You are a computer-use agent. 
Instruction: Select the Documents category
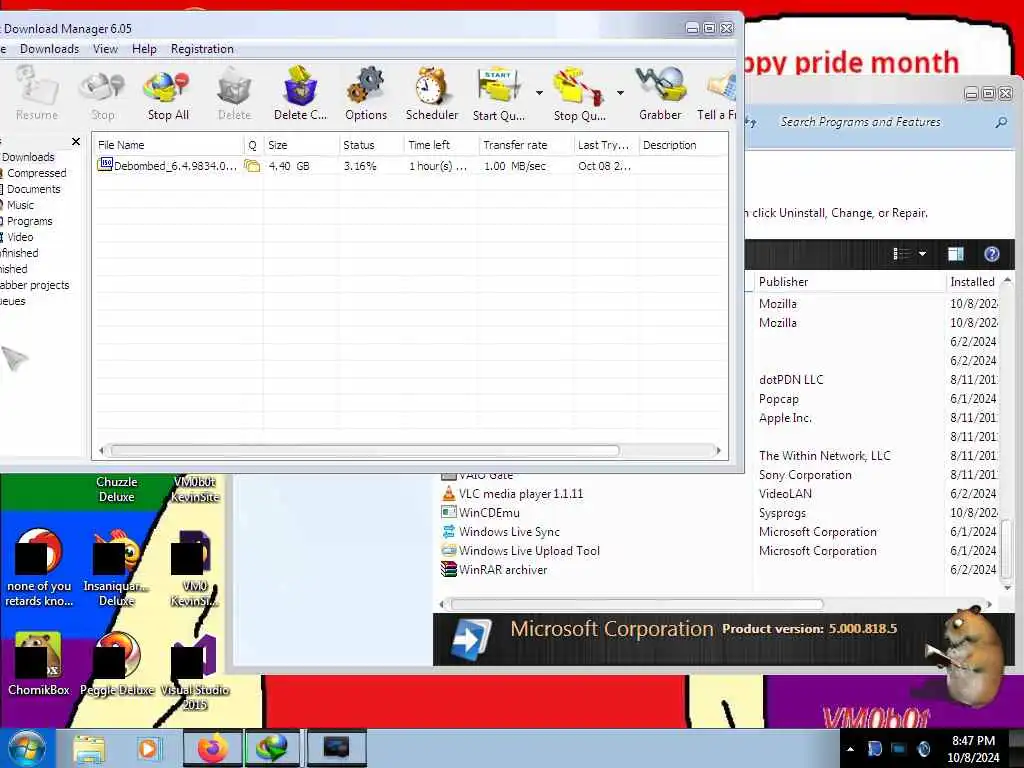[x=33, y=189]
